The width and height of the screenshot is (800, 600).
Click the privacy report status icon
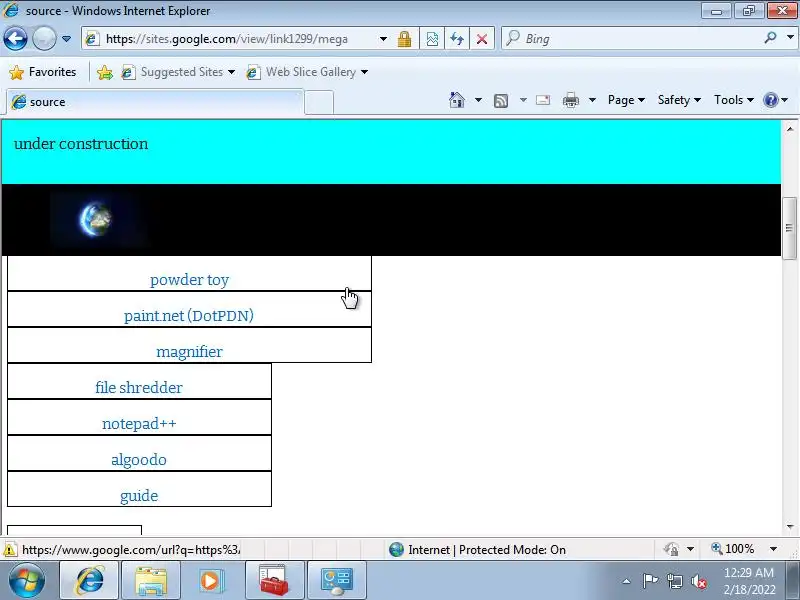point(671,549)
